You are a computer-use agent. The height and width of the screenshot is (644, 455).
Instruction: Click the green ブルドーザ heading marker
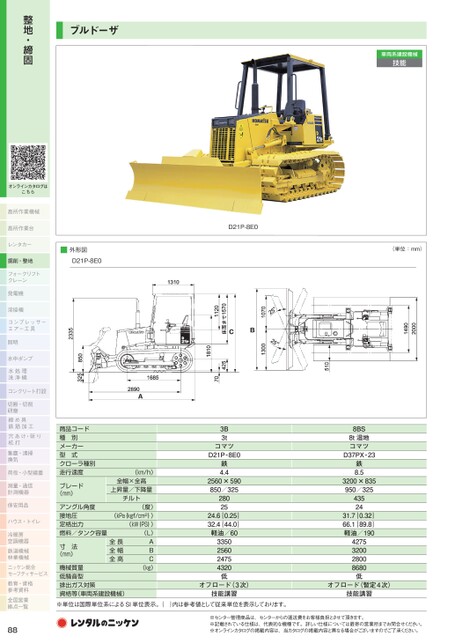(60, 30)
